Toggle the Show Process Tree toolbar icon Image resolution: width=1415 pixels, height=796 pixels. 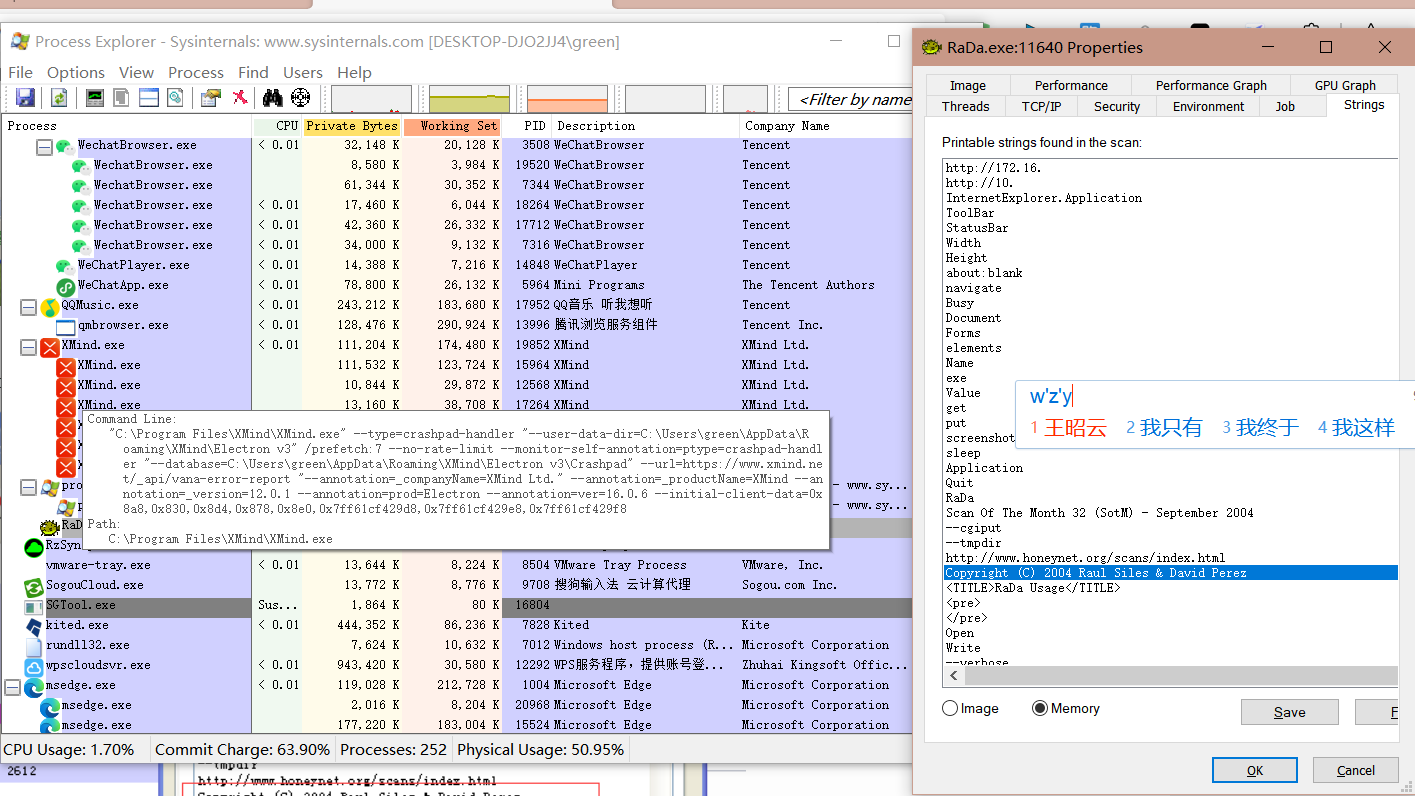point(121,97)
